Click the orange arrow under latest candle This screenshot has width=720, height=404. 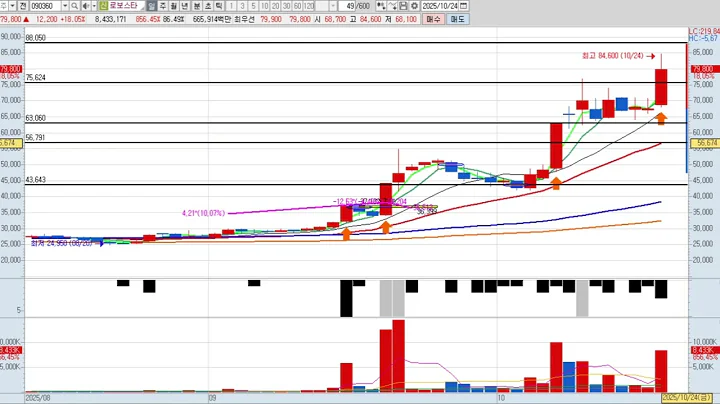click(x=661, y=118)
